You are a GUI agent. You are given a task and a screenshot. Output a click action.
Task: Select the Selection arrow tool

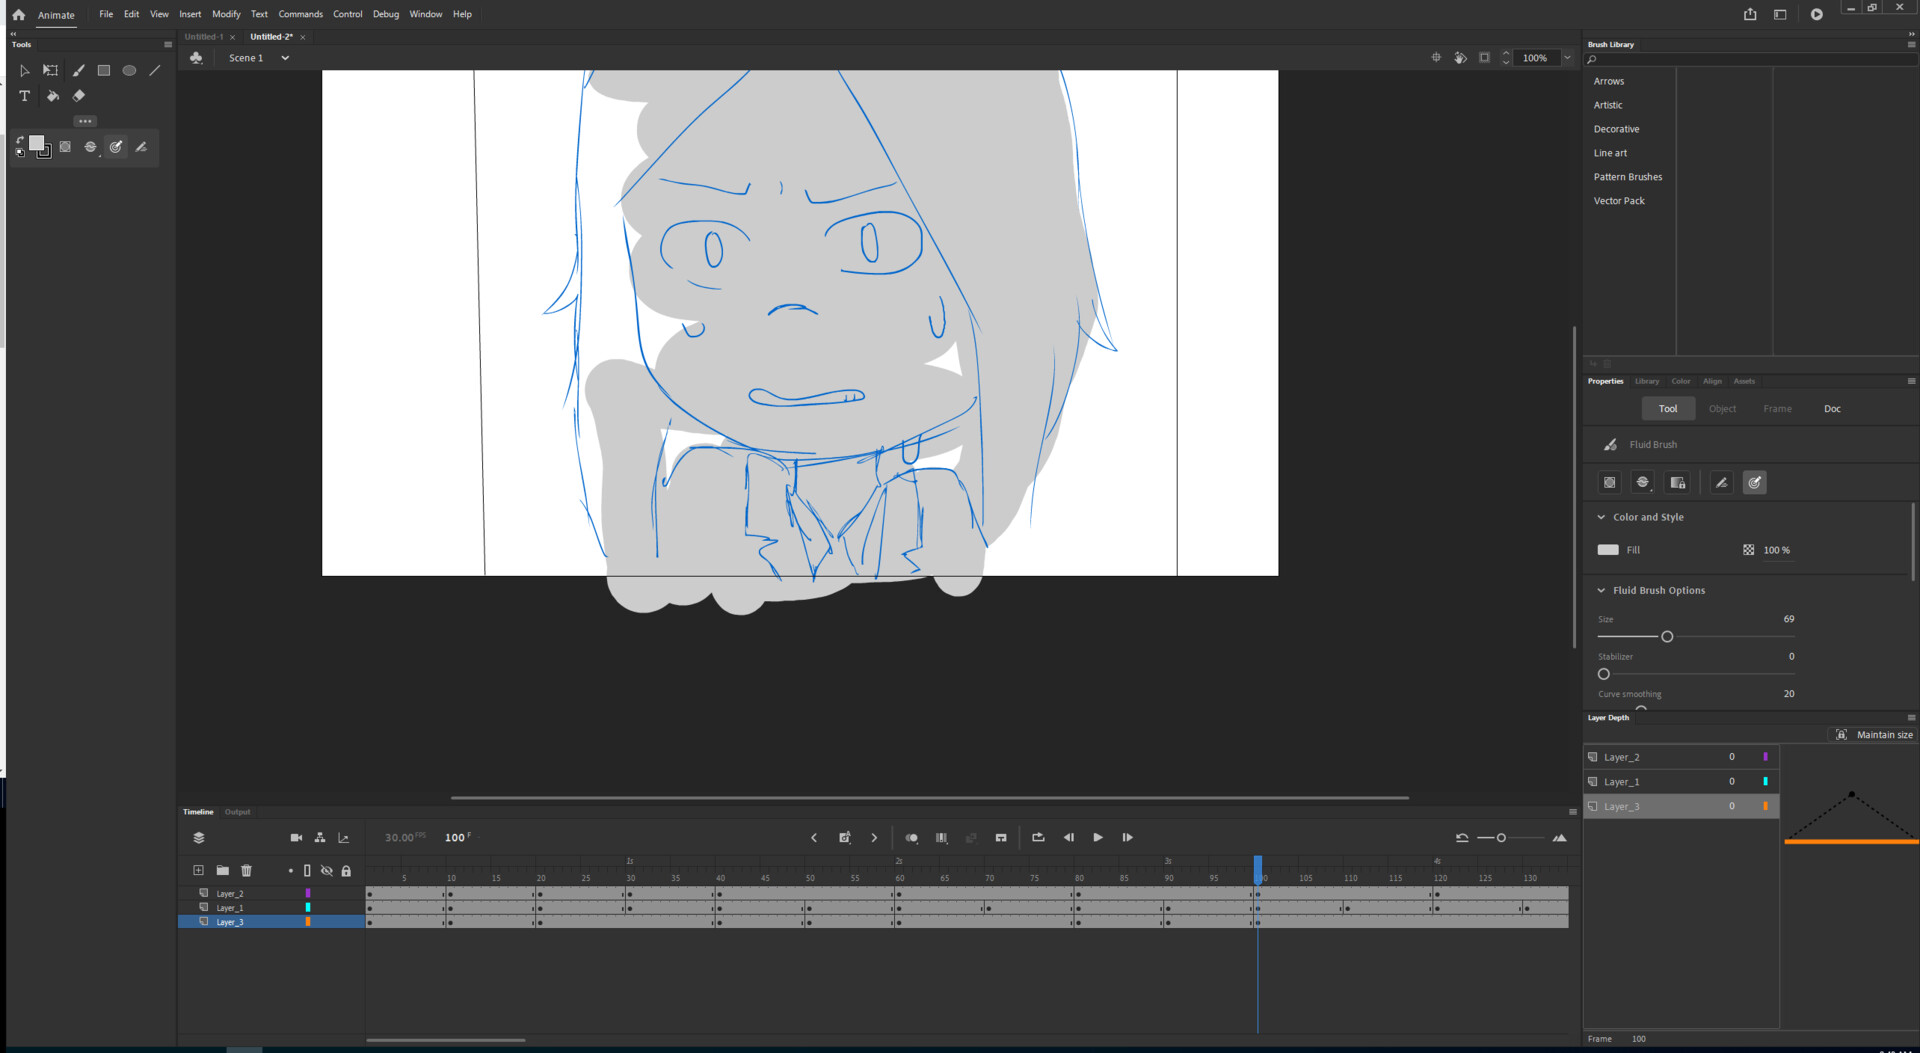[24, 70]
